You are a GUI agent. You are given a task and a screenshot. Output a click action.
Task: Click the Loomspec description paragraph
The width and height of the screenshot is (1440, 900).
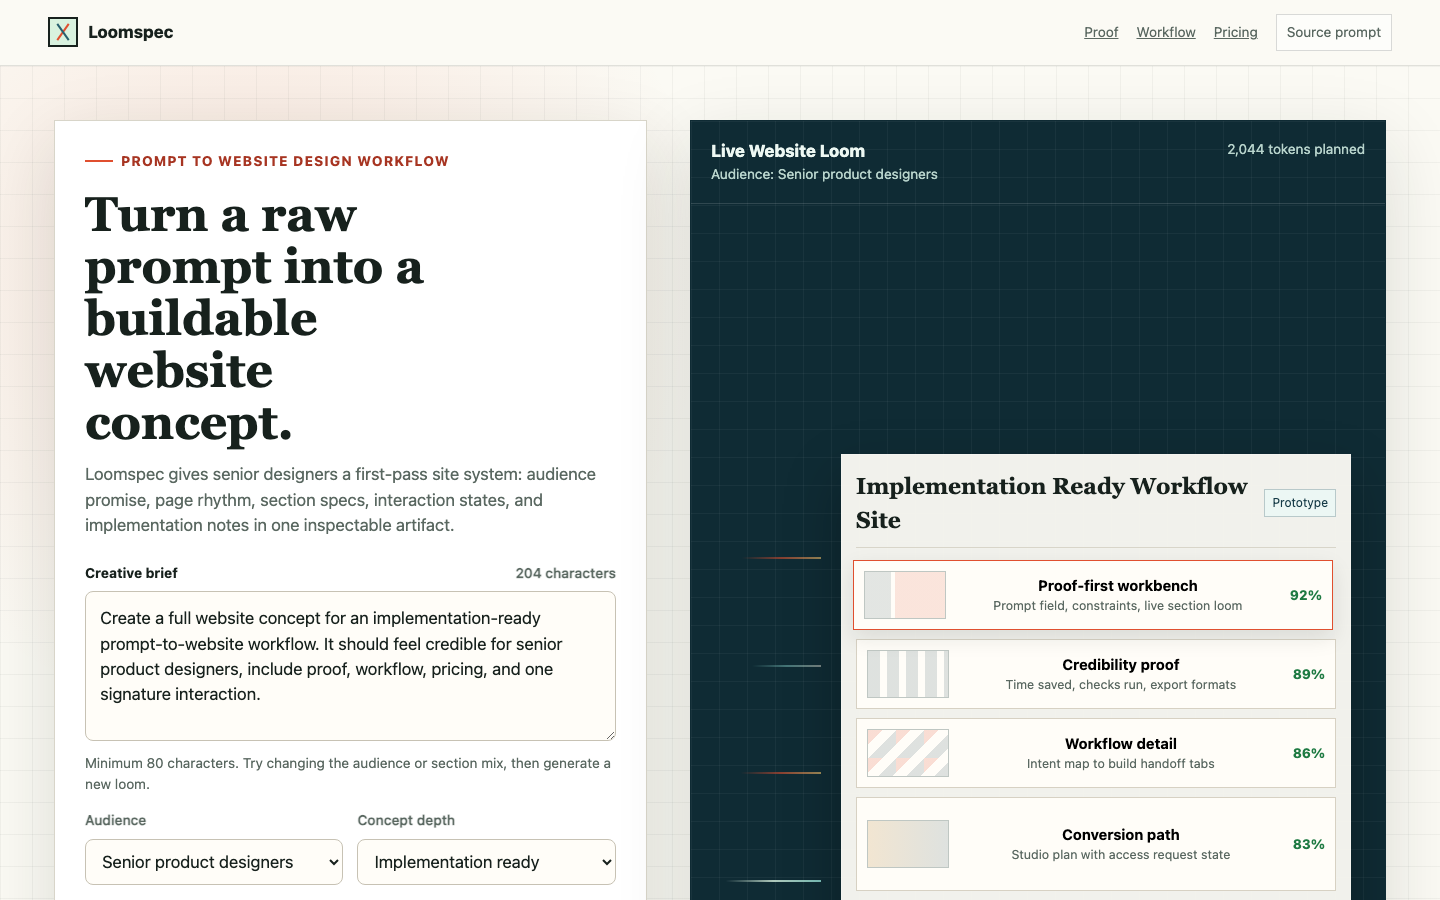(x=341, y=500)
